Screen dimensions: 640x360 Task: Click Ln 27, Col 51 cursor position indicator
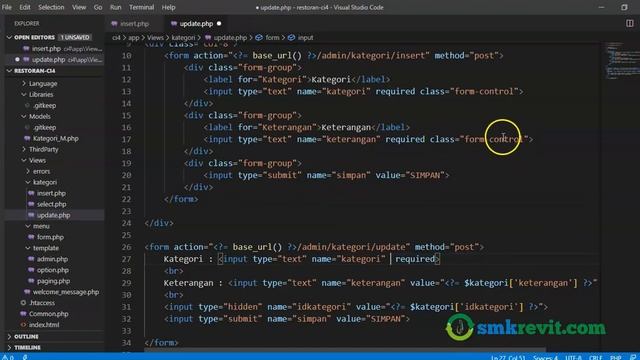click(x=508, y=357)
